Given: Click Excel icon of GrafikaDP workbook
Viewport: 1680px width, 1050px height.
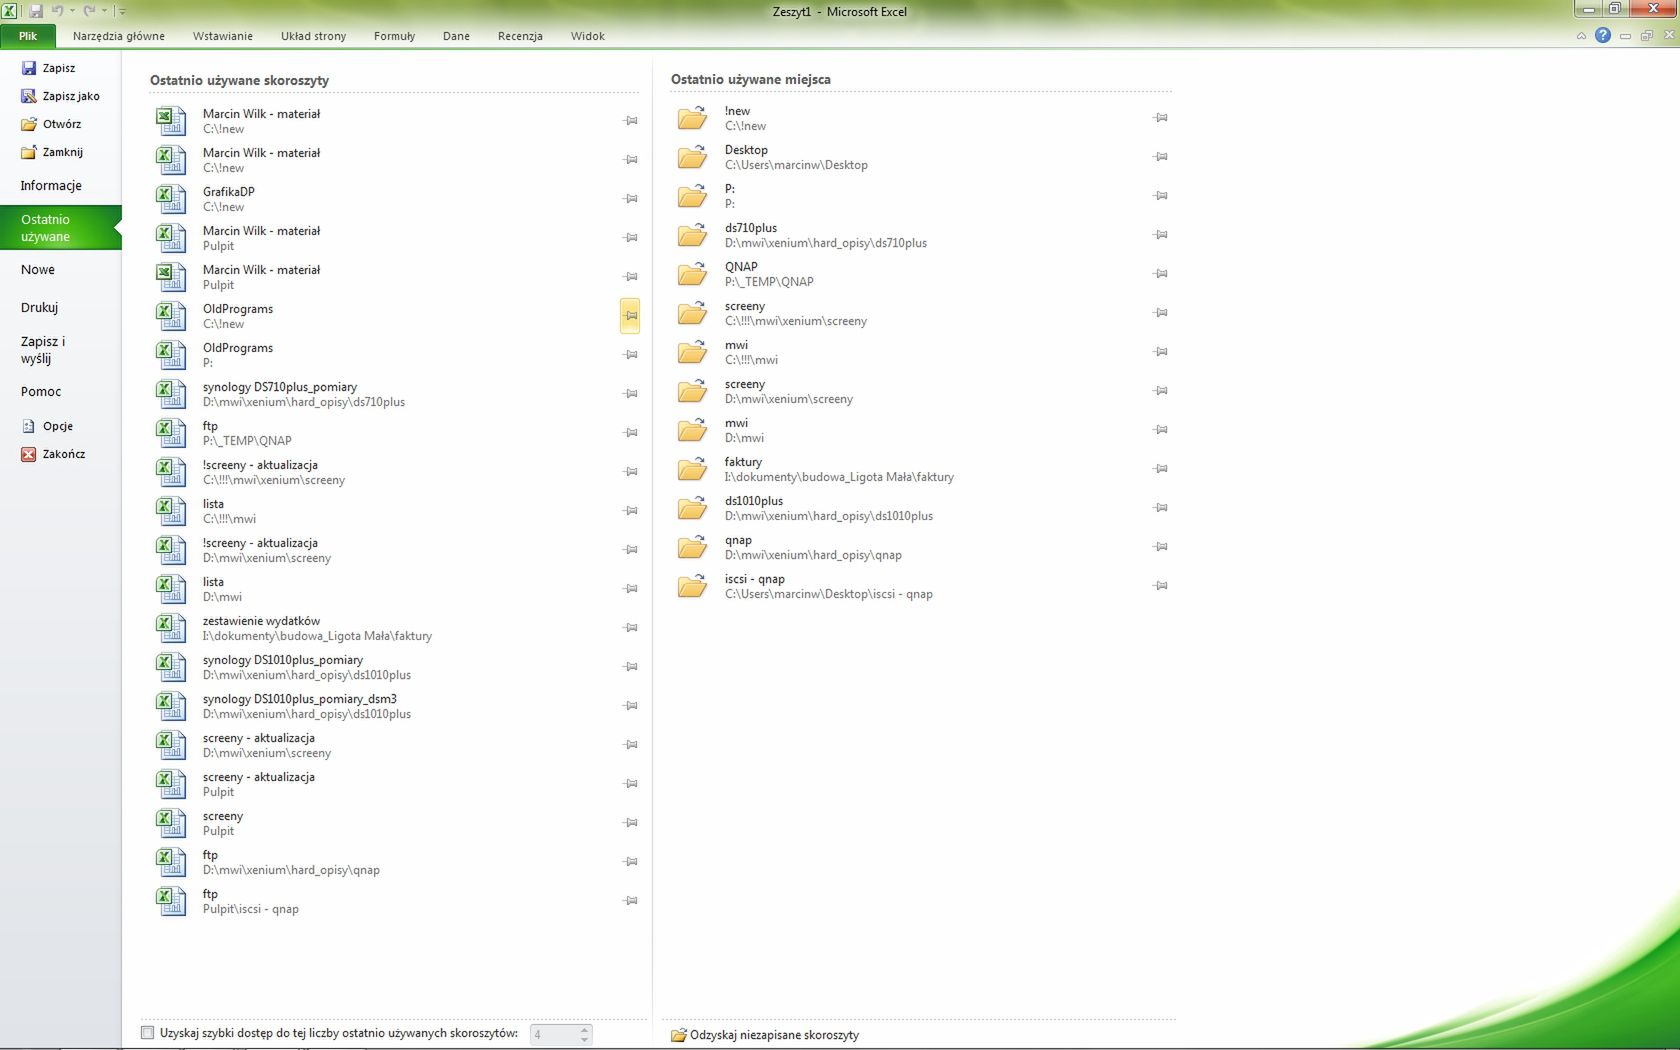Looking at the screenshot, I should pyautogui.click(x=171, y=199).
